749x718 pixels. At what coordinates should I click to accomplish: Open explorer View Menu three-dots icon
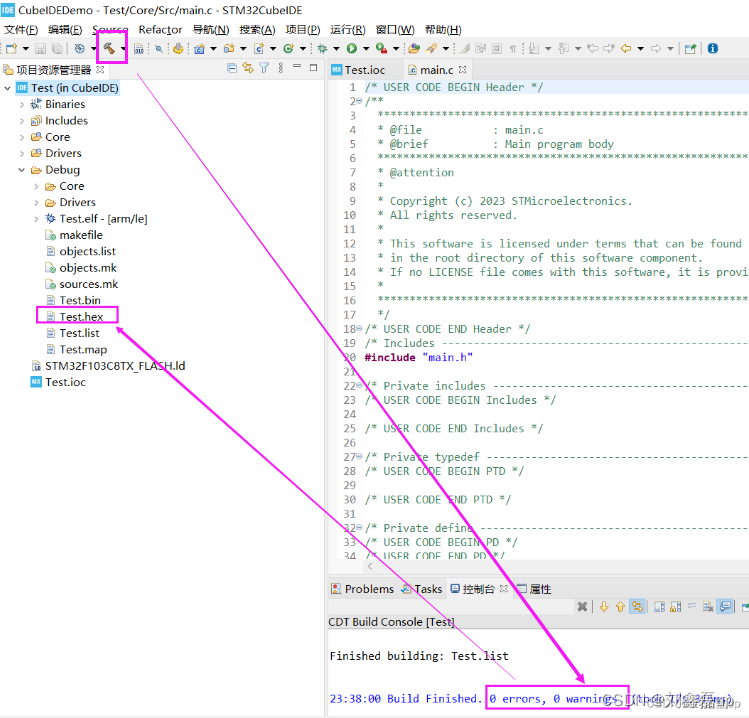pos(281,68)
